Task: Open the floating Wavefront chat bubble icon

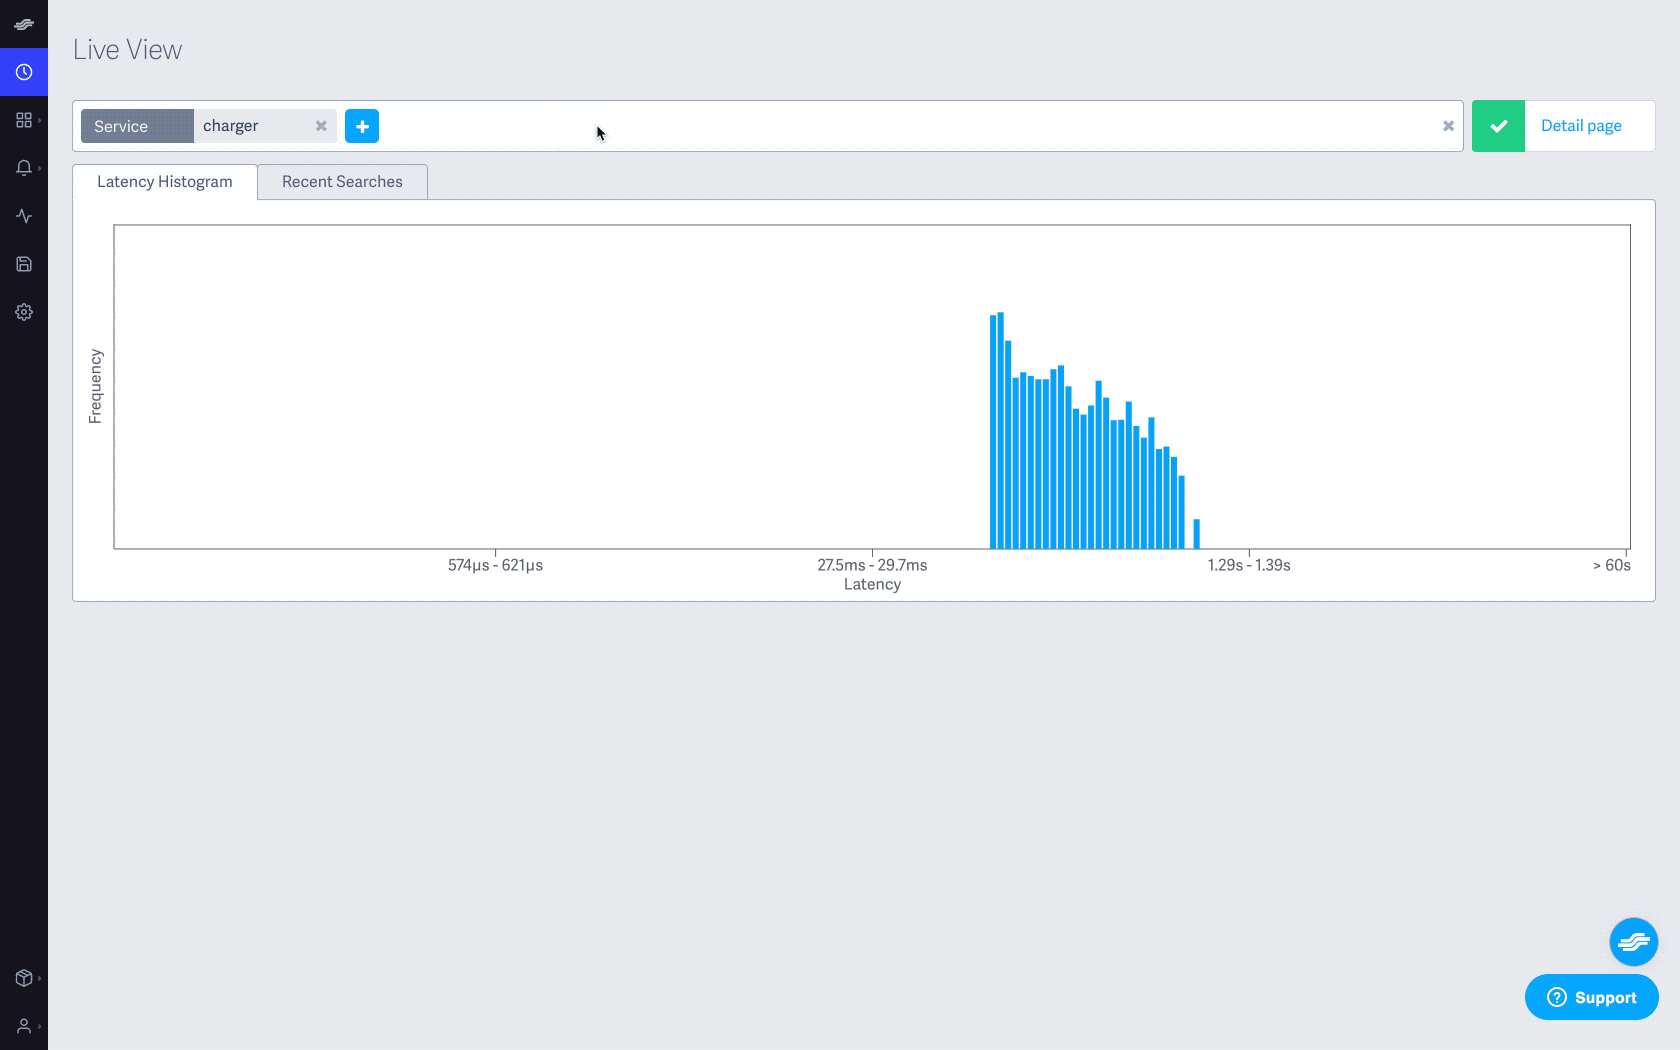Action: click(1634, 942)
